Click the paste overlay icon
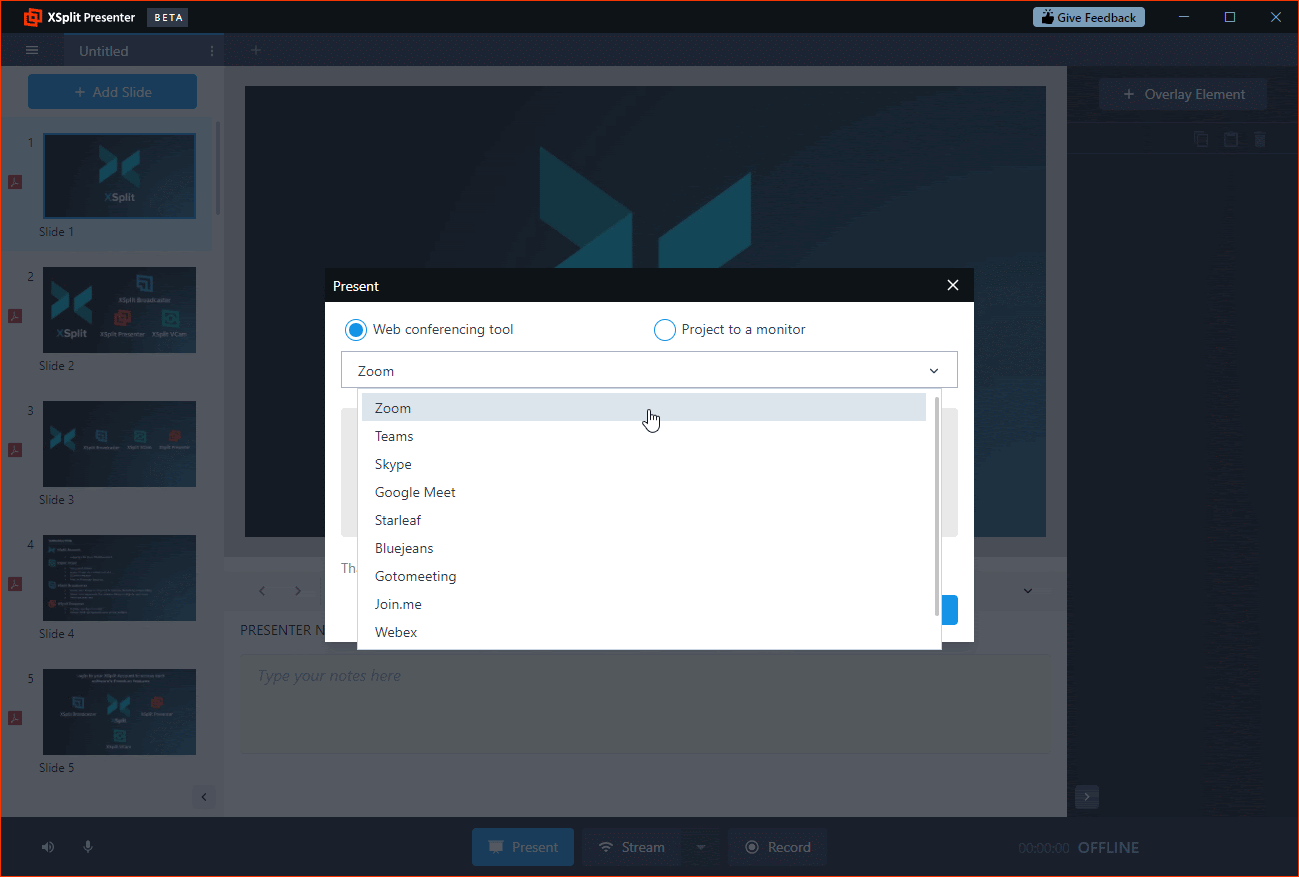Viewport: 1299px width, 877px height. pyautogui.click(x=1231, y=140)
